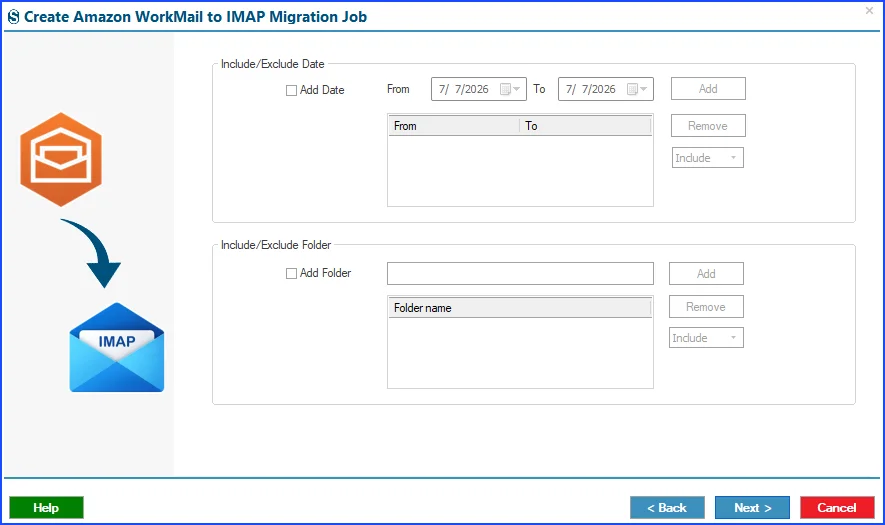Click Remove button in folder section
Image resolution: width=885 pixels, height=525 pixels.
(706, 307)
